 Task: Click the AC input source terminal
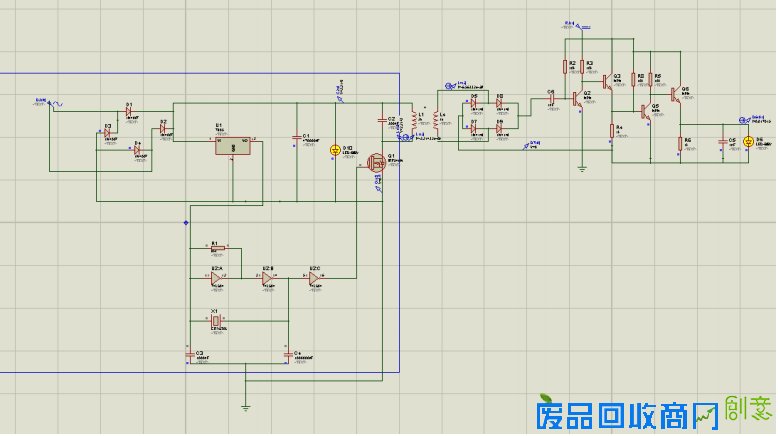click(50, 103)
